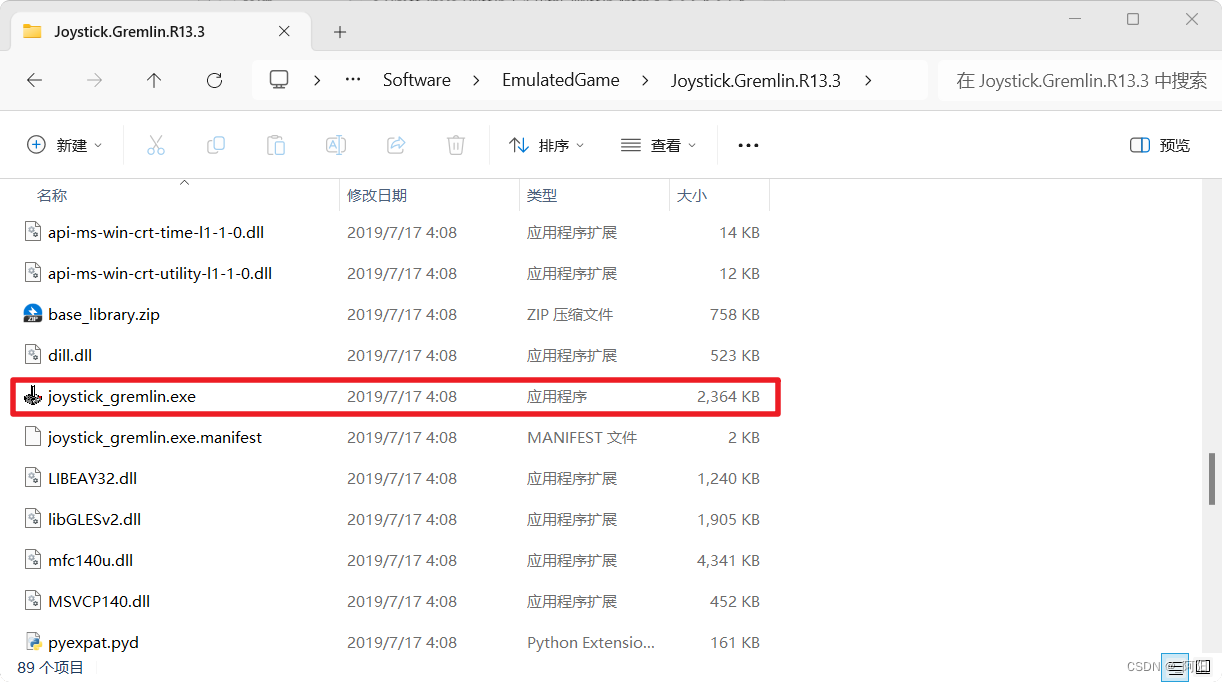1222x682 pixels.
Task: Click icon of joystick_gremlin.exe.manifest
Action: pyautogui.click(x=33, y=437)
